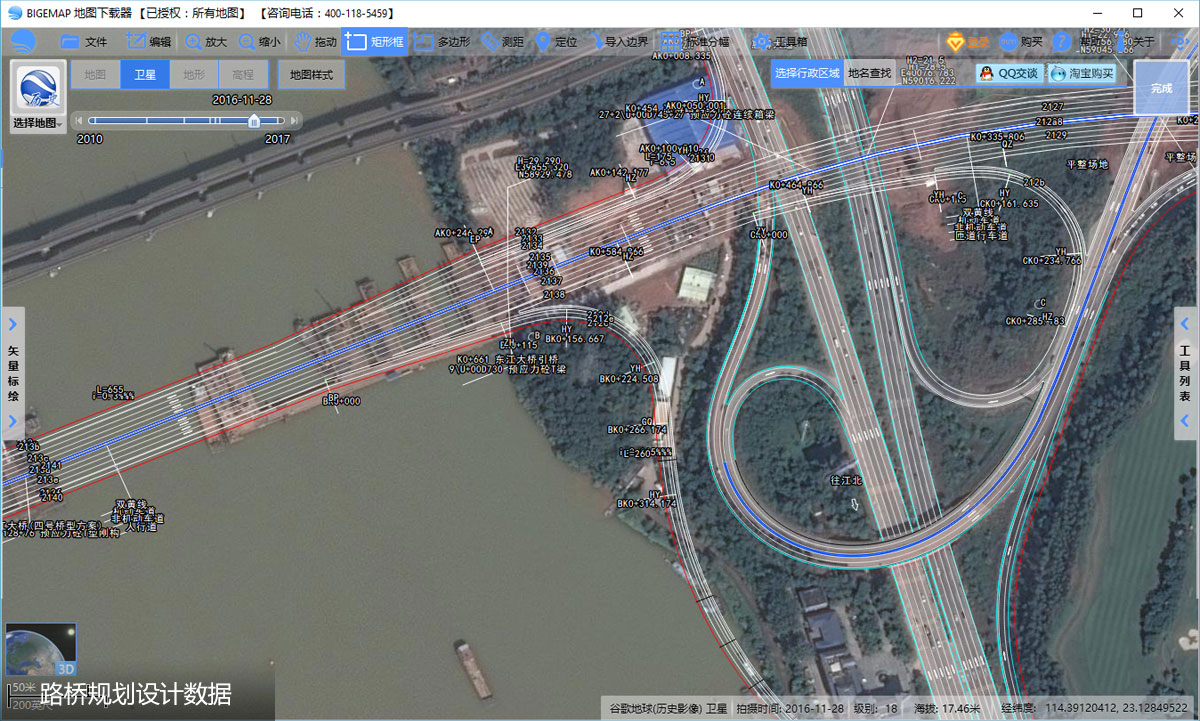Select the 地名查找 place search tab
The width and height of the screenshot is (1200, 721).
tap(869, 73)
